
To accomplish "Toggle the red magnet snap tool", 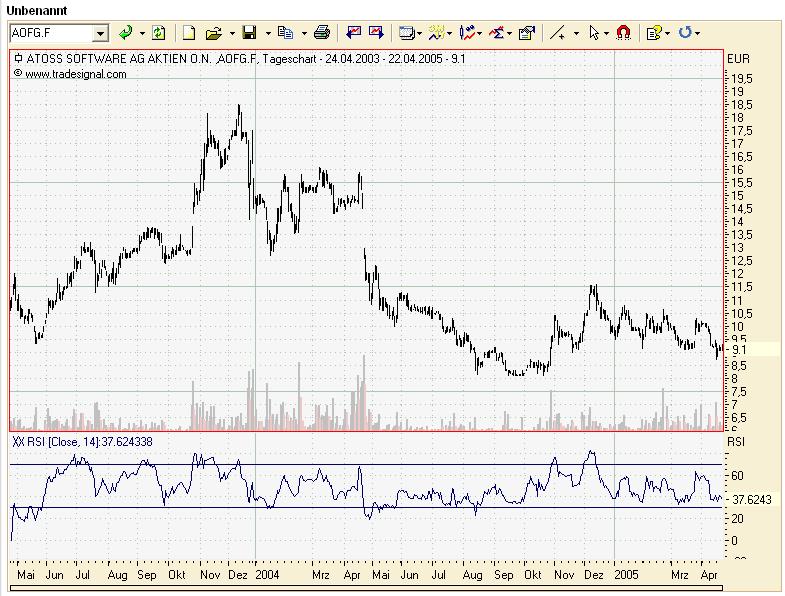I will (x=623, y=33).
